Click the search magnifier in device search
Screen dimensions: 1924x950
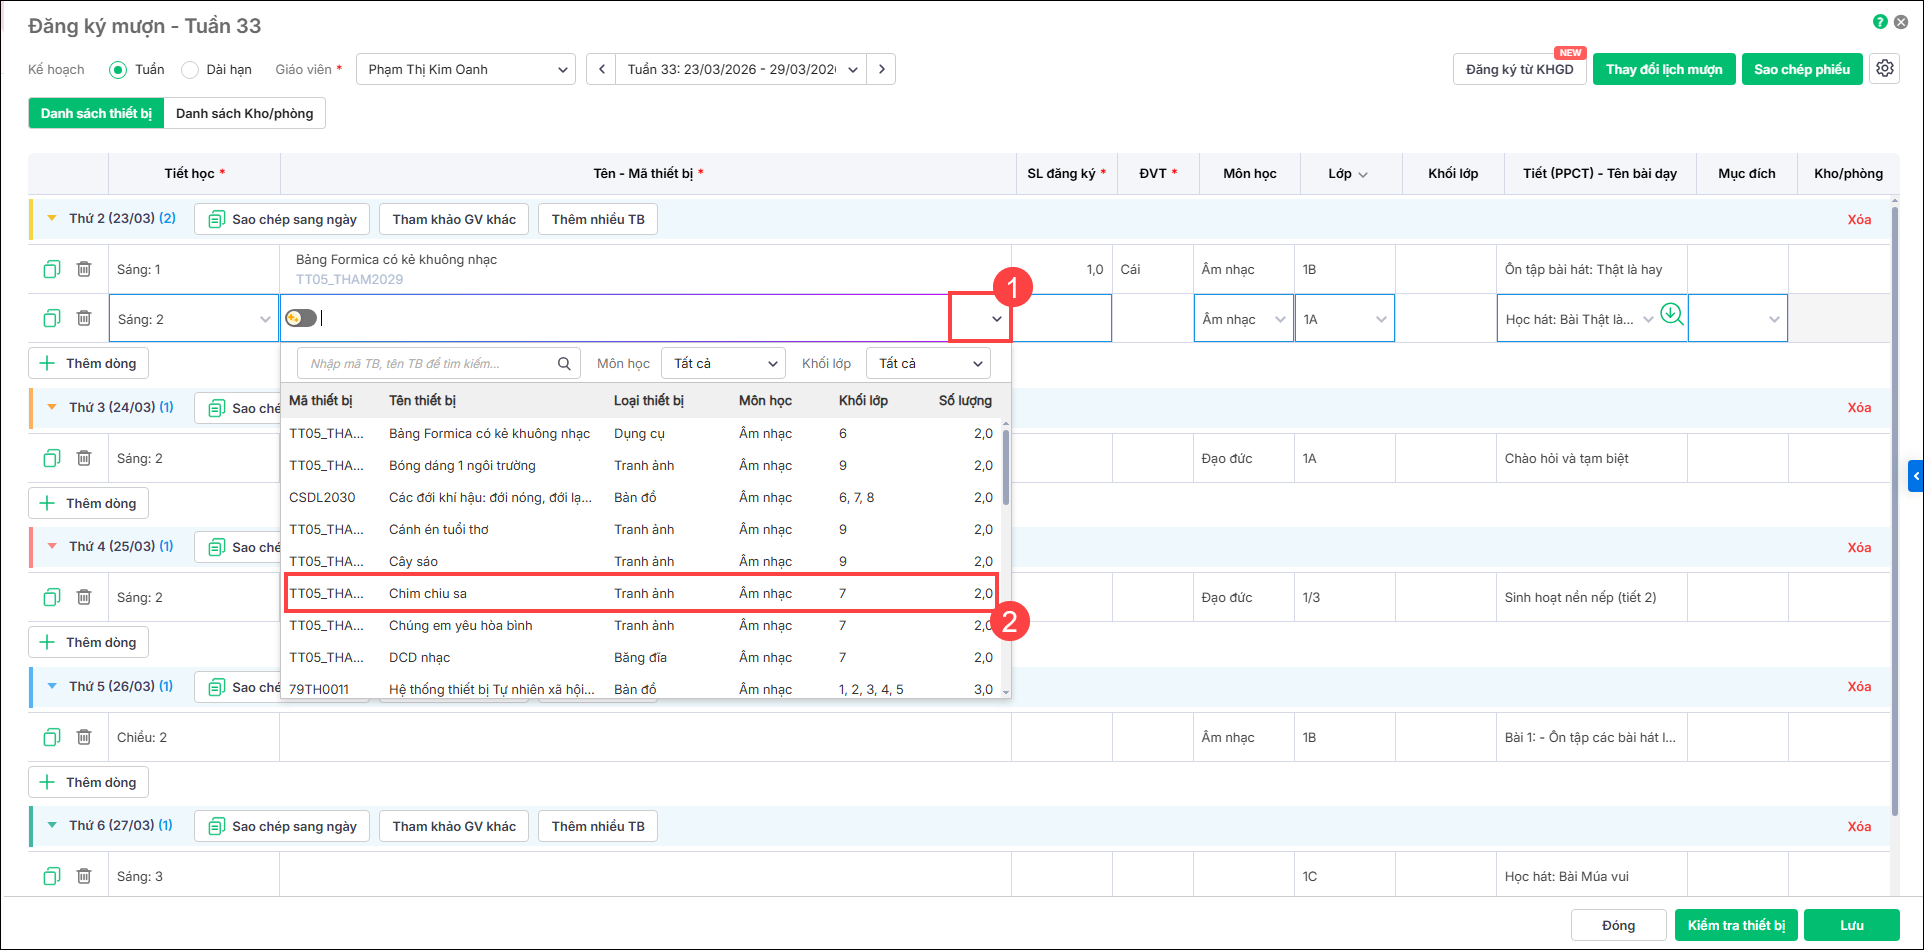point(565,363)
